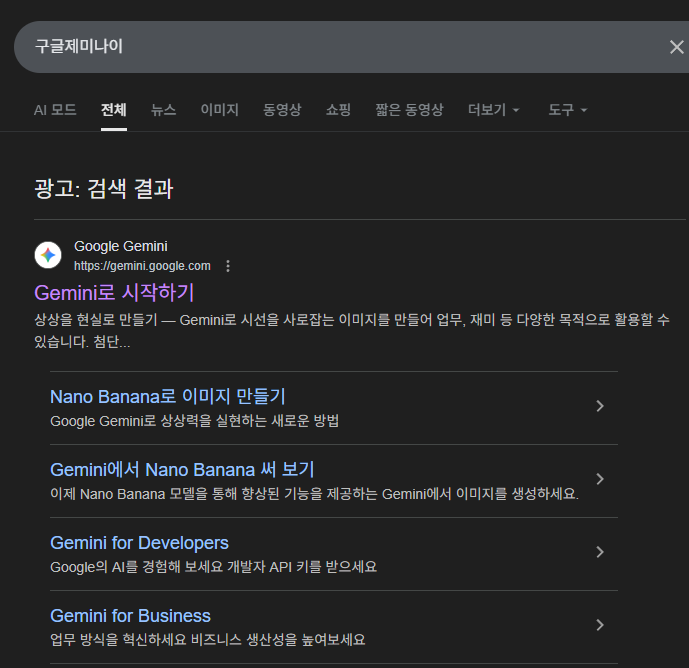Click text 업무 방식을 혁신하세요 비즈니스 생산성을 높여보세요

tap(207, 640)
